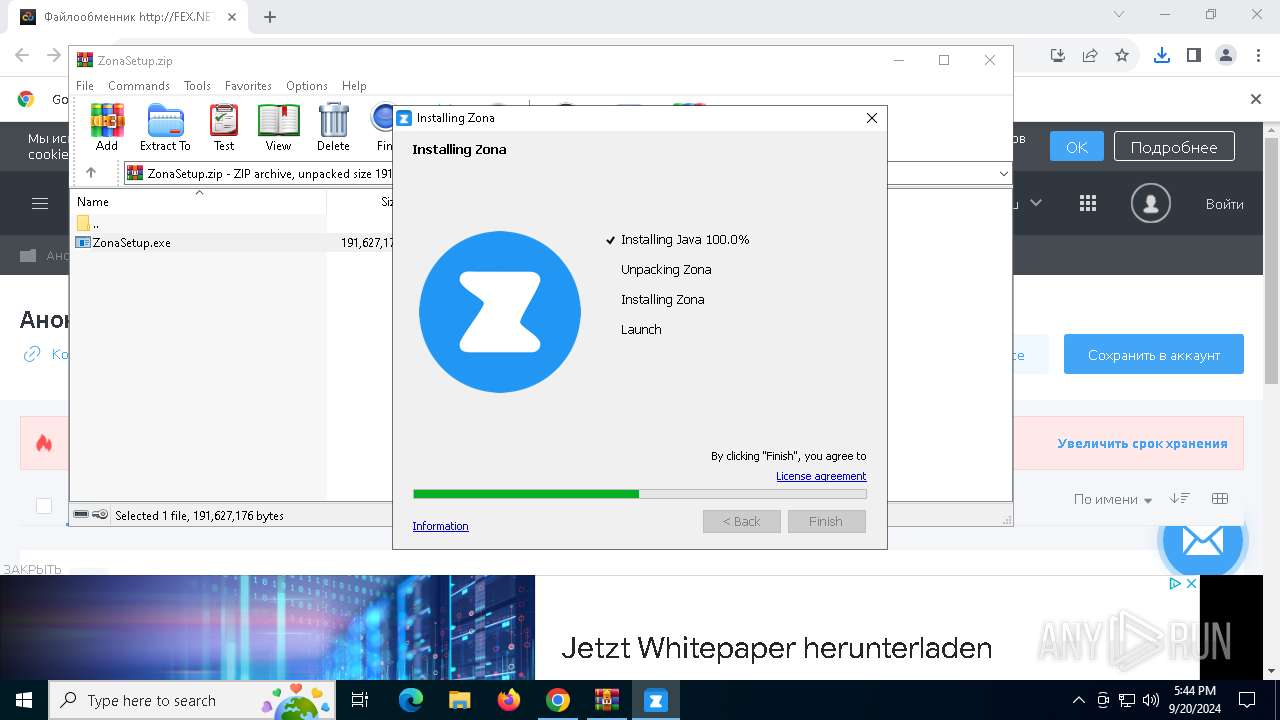Open the Zona installer taskbar icon
Viewport: 1280px width, 720px height.
pos(656,700)
